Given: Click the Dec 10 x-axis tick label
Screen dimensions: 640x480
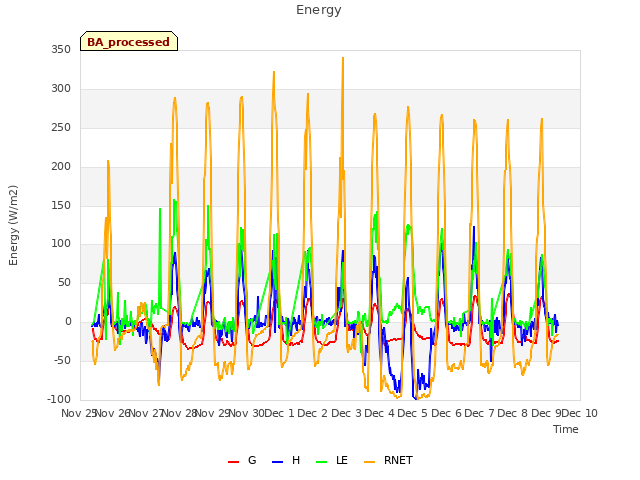Looking at the screenshot, I should [580, 413].
